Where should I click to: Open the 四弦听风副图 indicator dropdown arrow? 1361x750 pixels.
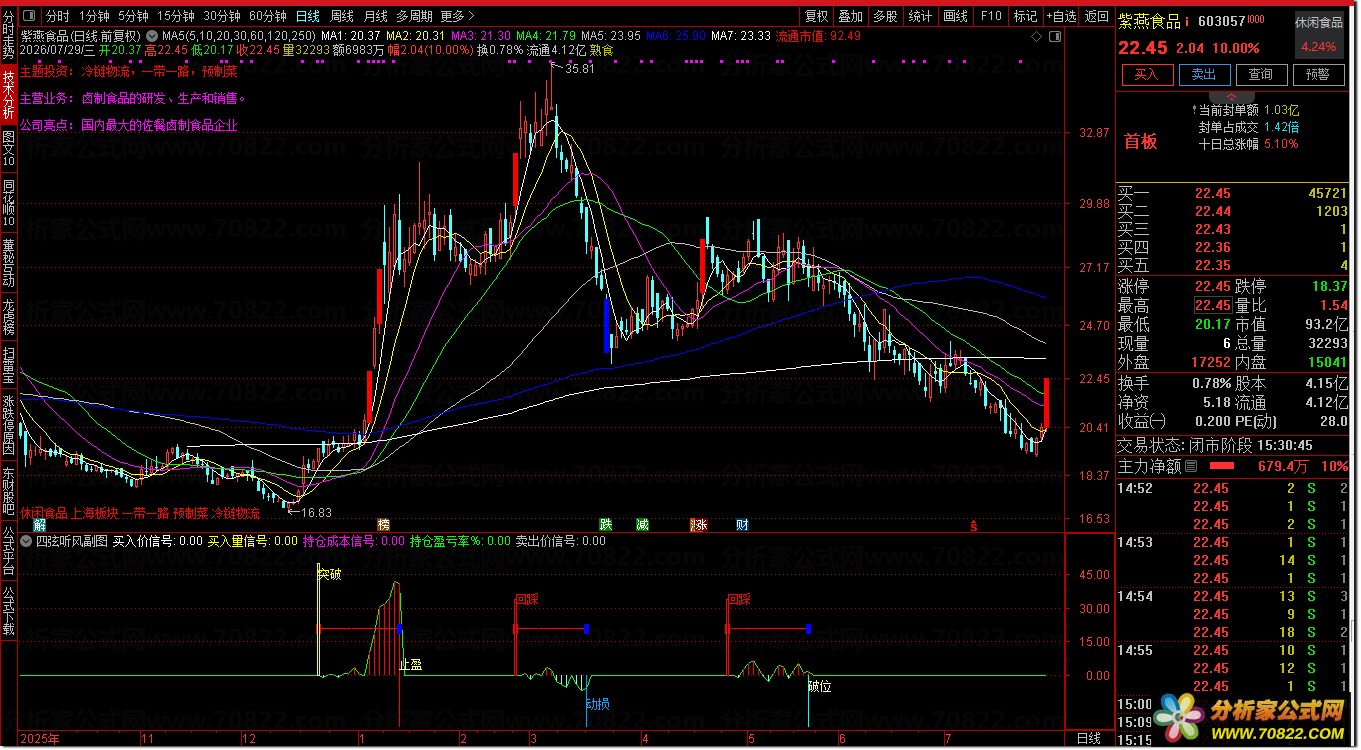[x=25, y=541]
